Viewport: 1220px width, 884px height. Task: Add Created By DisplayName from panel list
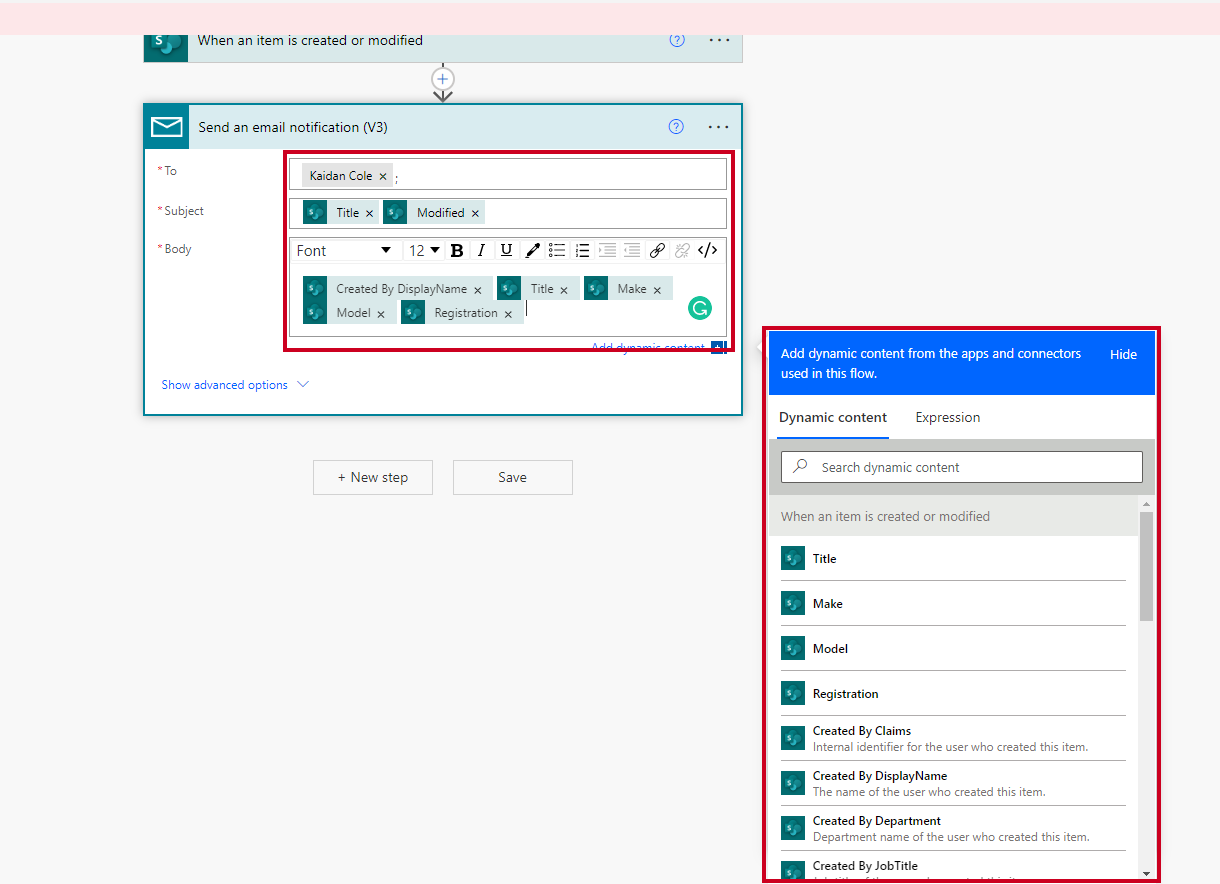(x=953, y=783)
